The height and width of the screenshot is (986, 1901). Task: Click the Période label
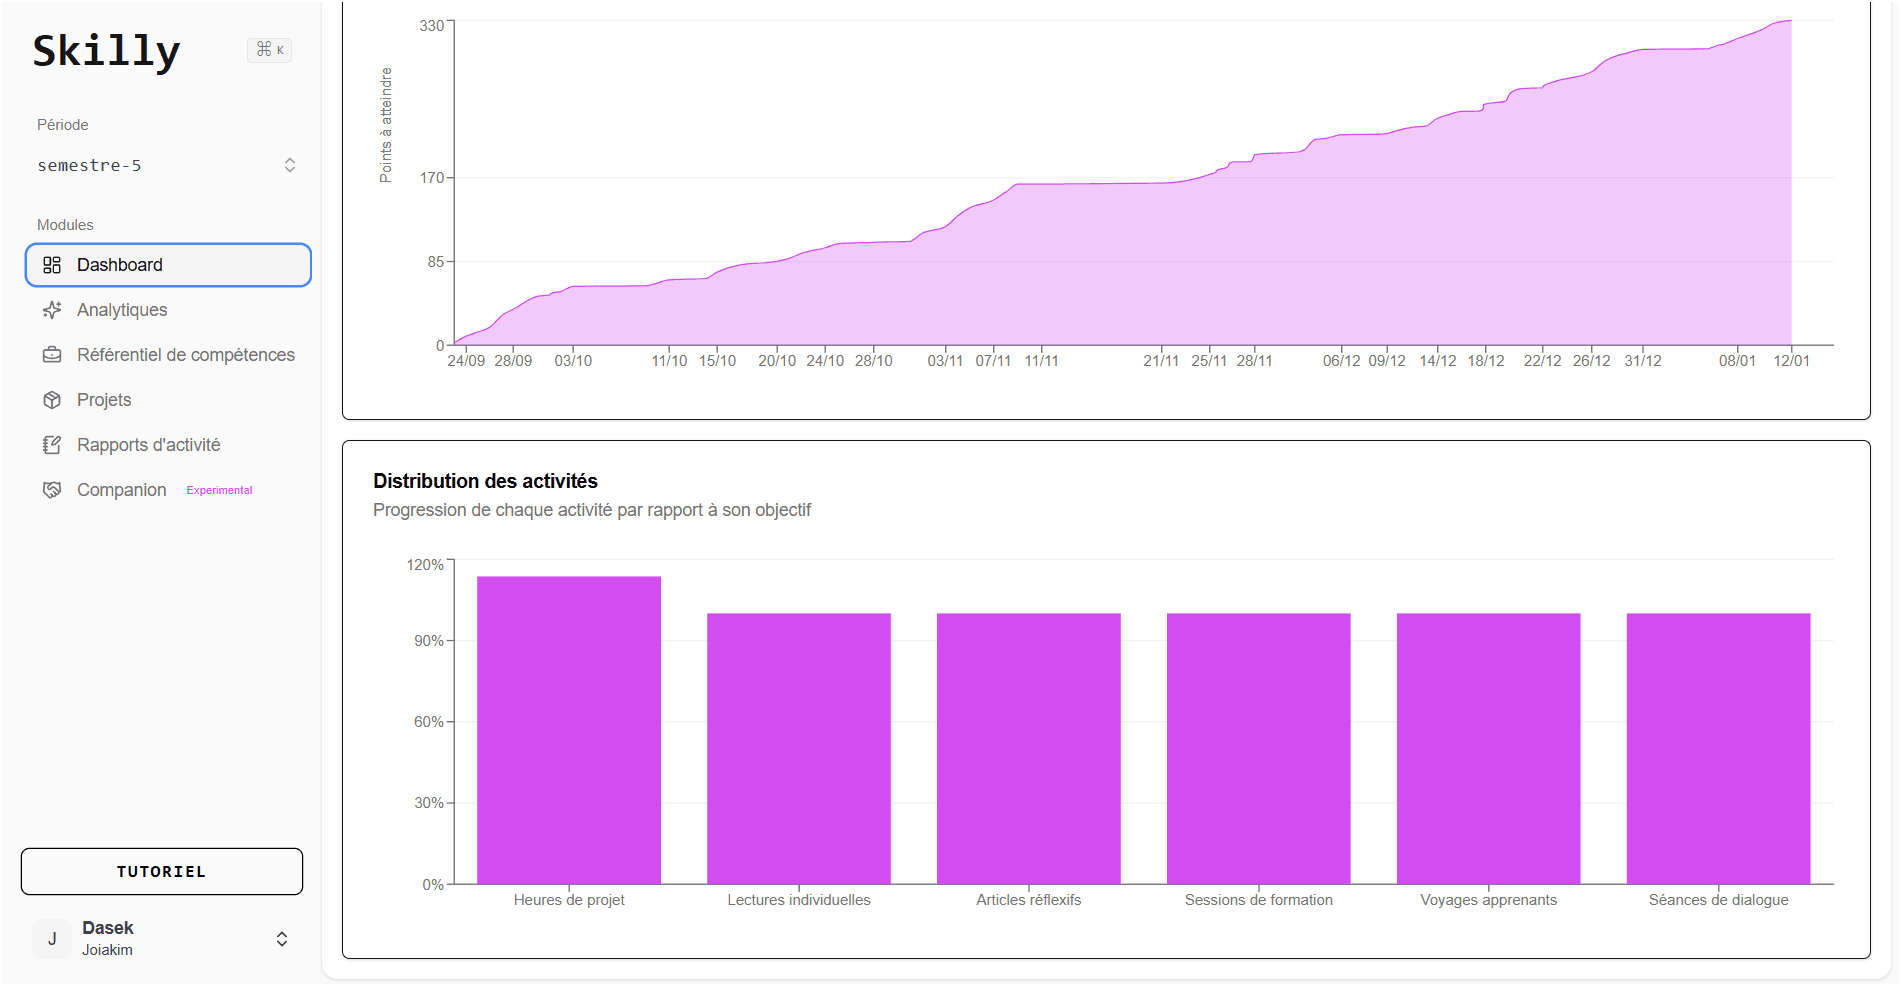[x=63, y=125]
